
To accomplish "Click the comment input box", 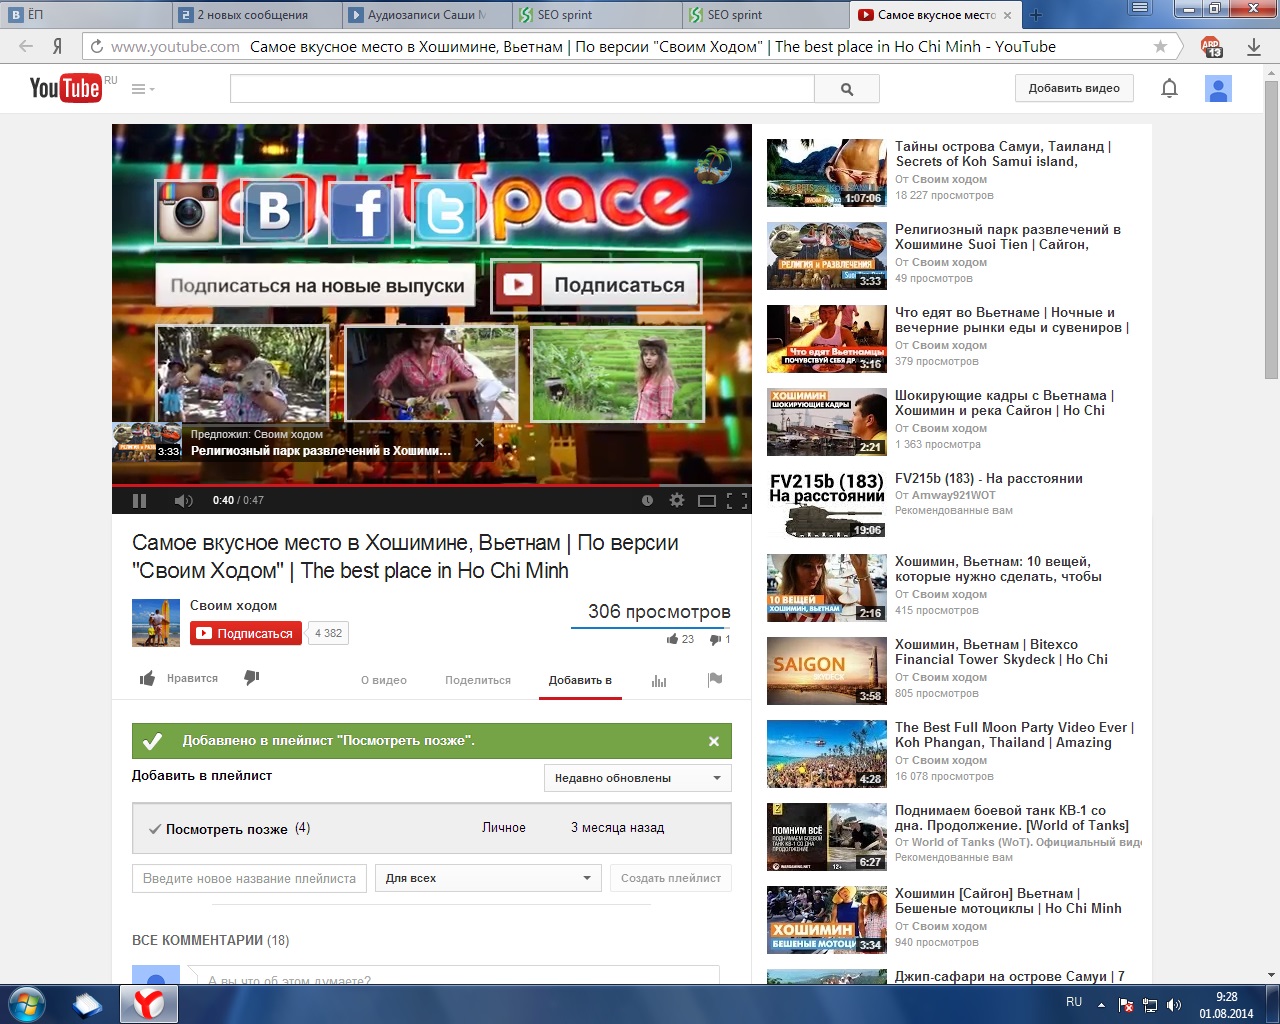I will [453, 976].
